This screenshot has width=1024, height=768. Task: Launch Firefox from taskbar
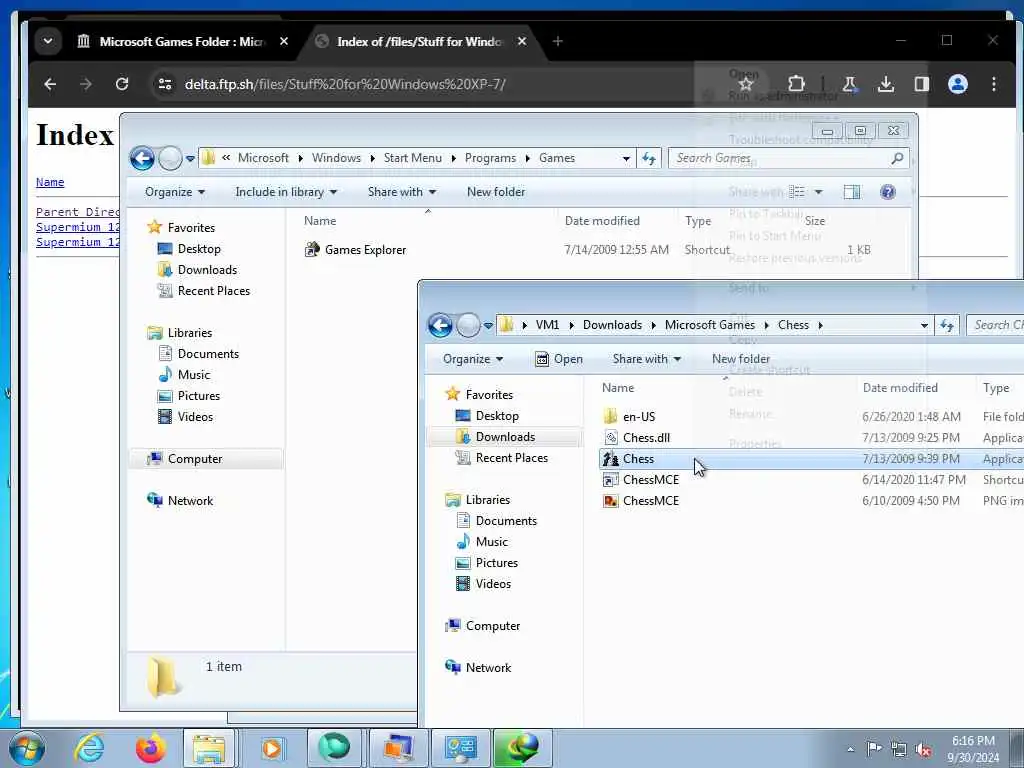(150, 748)
